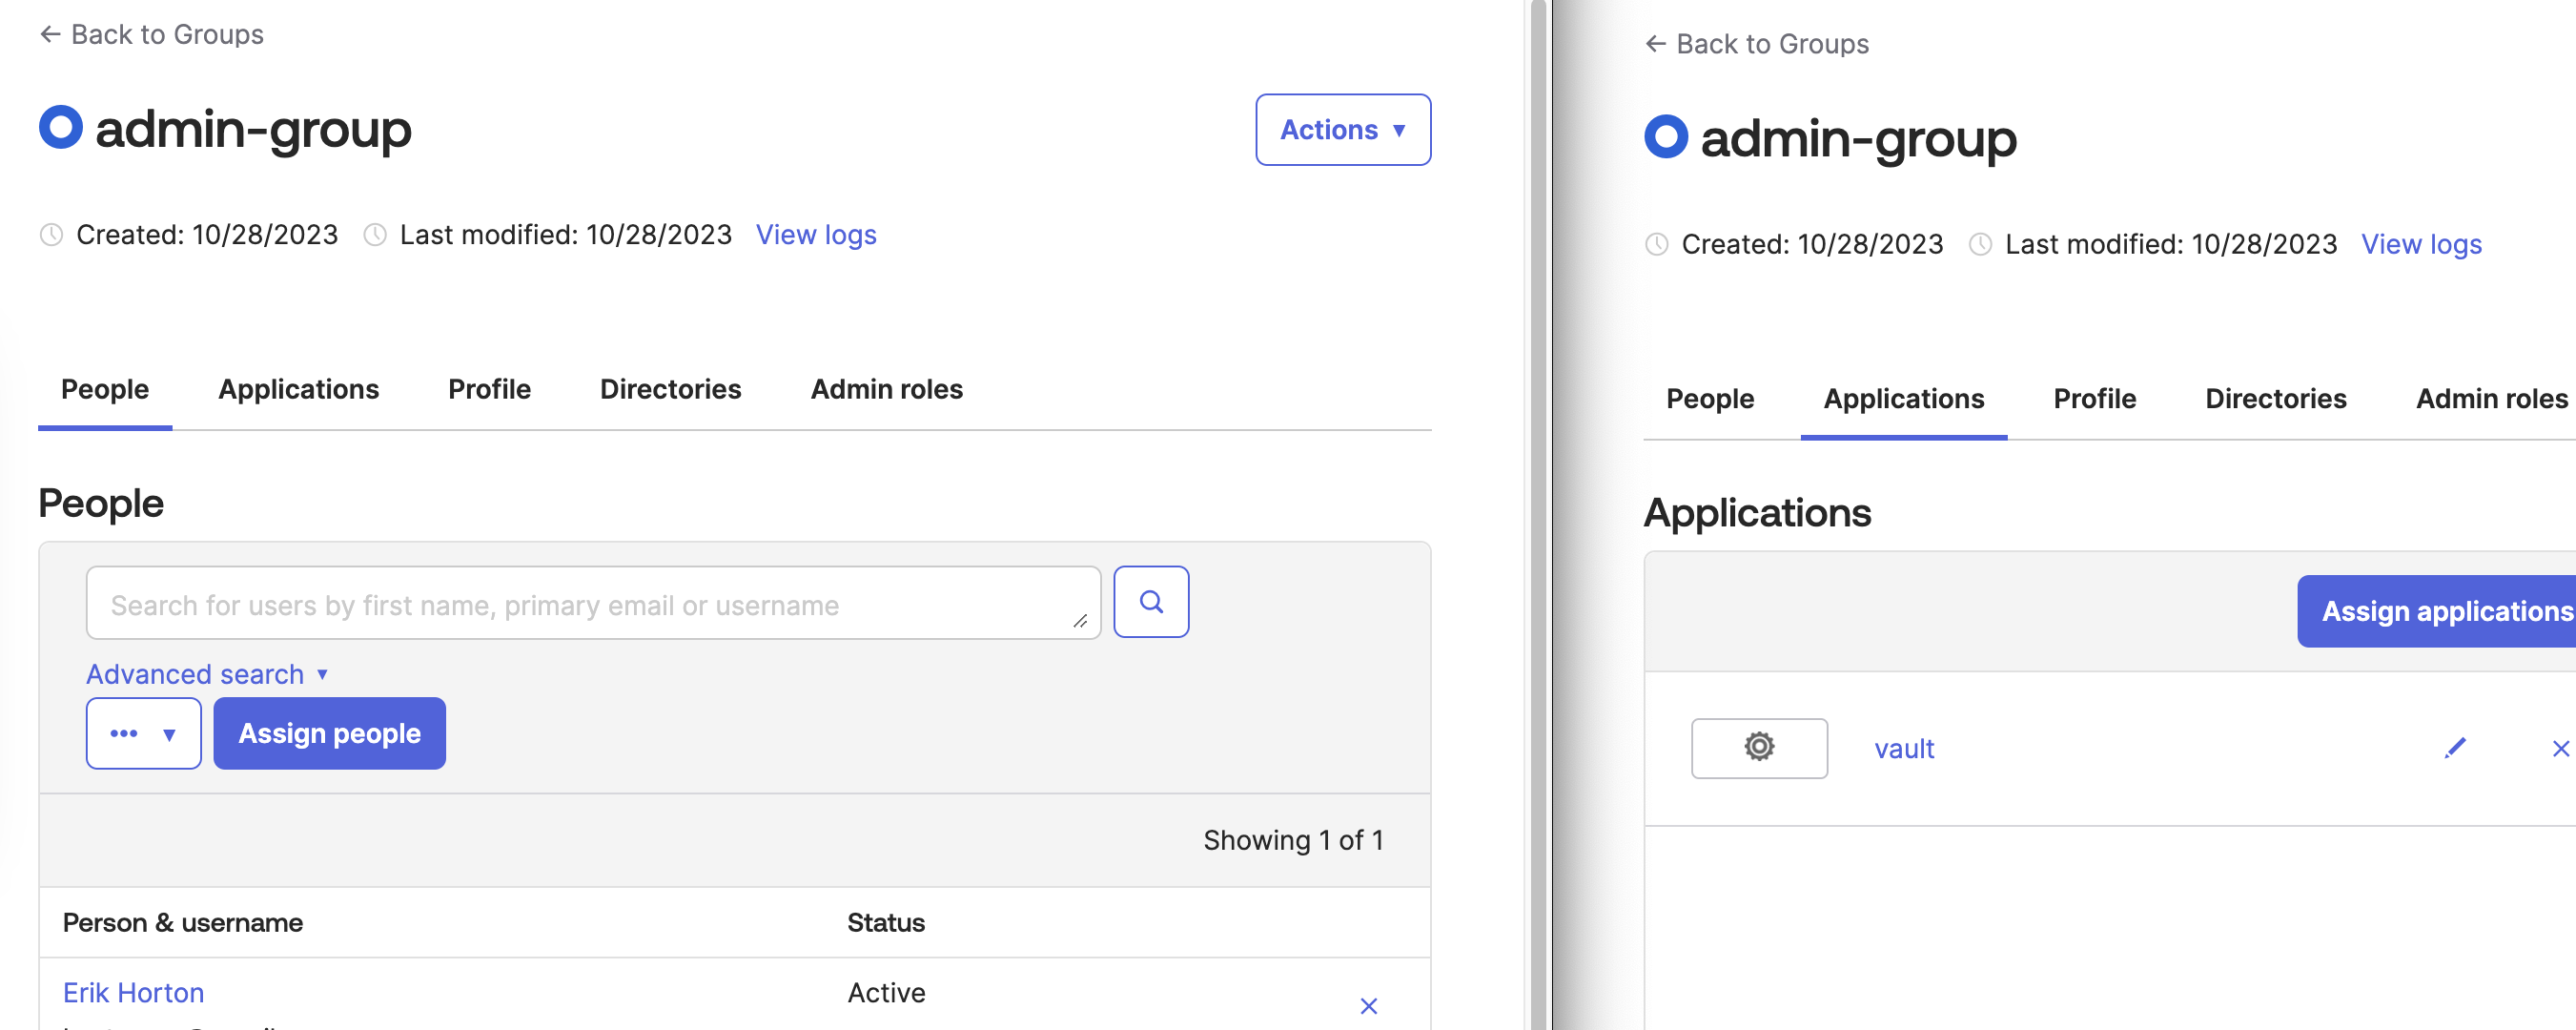
Task: Click clock icon beside Created in left window
Action: [x=51, y=235]
